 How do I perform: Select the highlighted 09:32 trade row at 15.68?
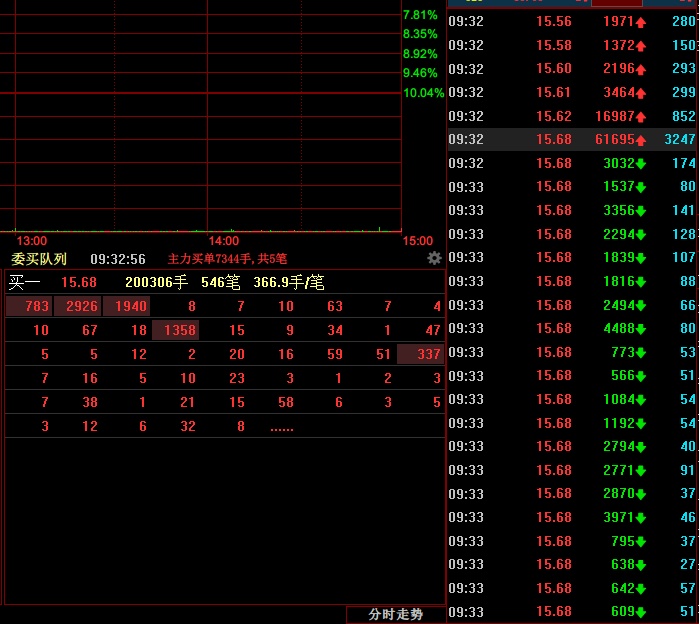pyautogui.click(x=572, y=139)
